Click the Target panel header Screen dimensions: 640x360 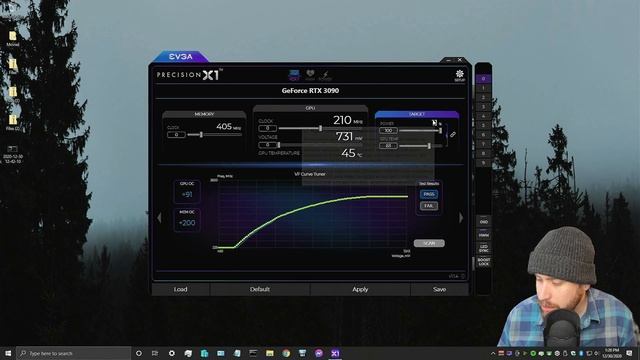(x=417, y=114)
